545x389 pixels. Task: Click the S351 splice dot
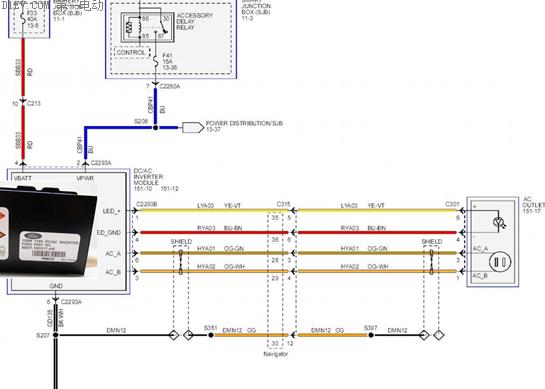(211, 335)
